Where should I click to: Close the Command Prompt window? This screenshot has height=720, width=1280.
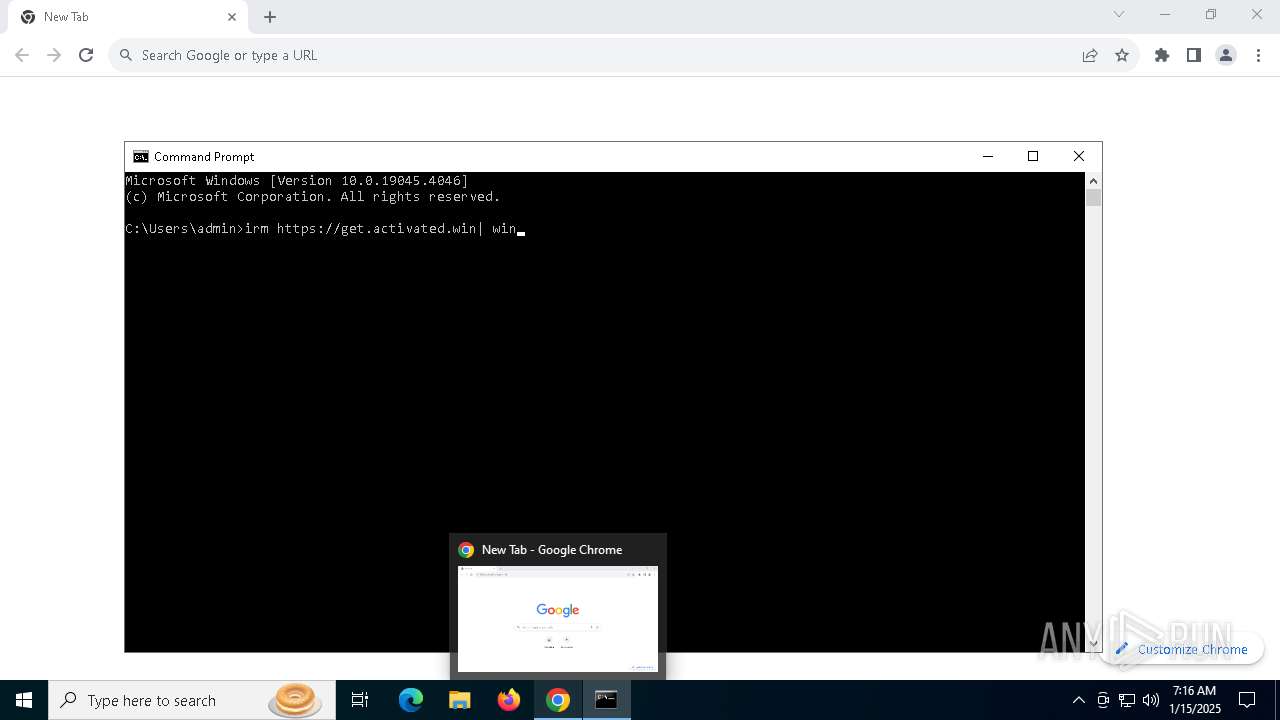coord(1078,156)
